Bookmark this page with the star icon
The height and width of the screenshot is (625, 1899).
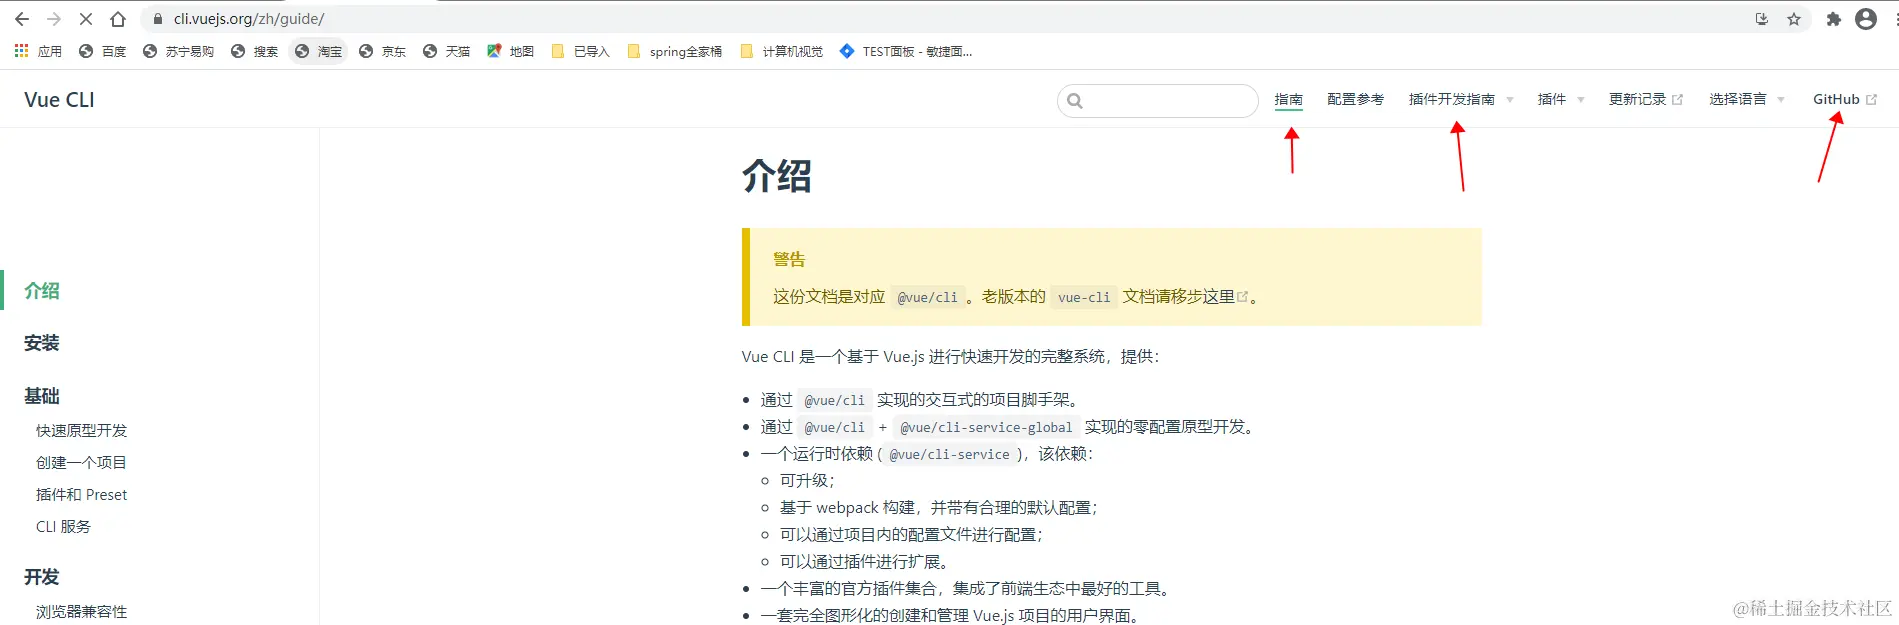[1794, 19]
